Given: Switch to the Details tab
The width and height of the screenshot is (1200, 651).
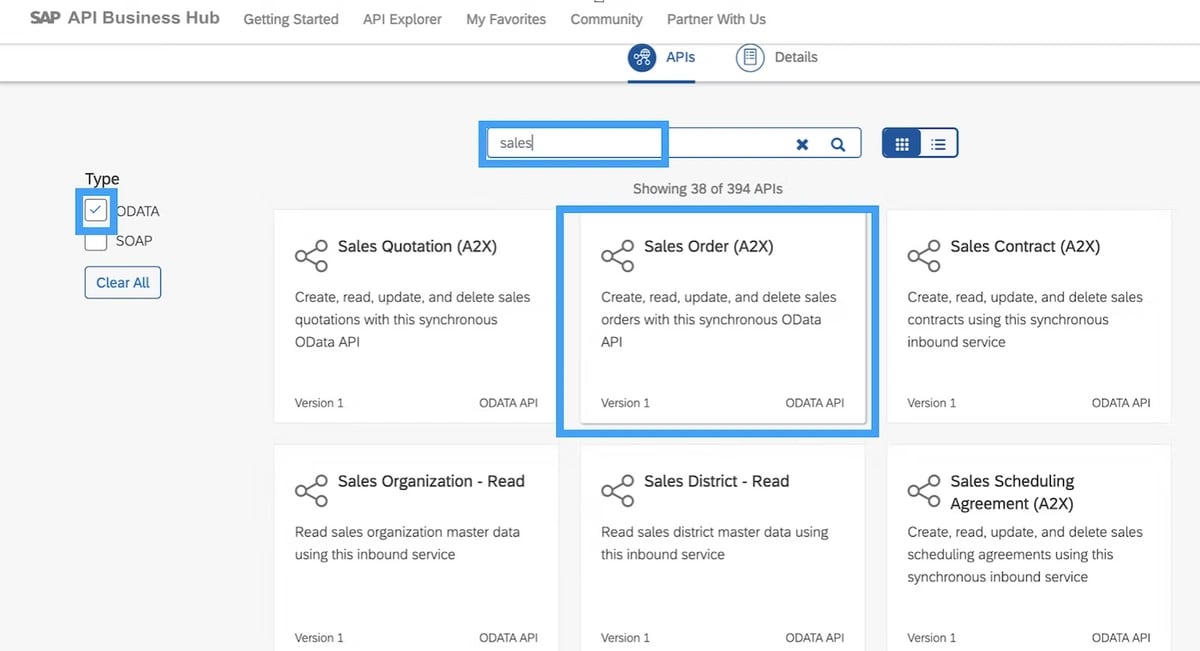Looking at the screenshot, I should click(x=777, y=58).
